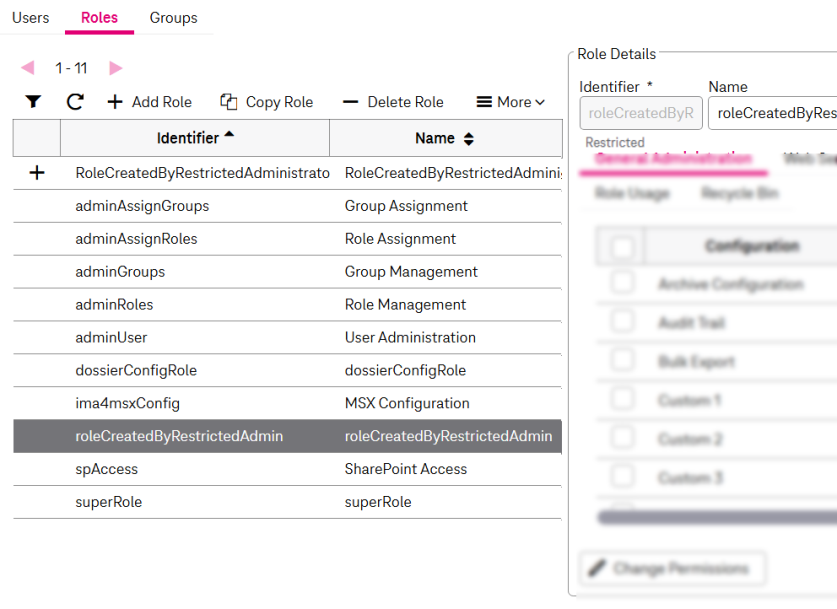Expand row RoleCreatedByRestrictedAdministrator plus icon
Screen dimensions: 837x609
pos(37,173)
